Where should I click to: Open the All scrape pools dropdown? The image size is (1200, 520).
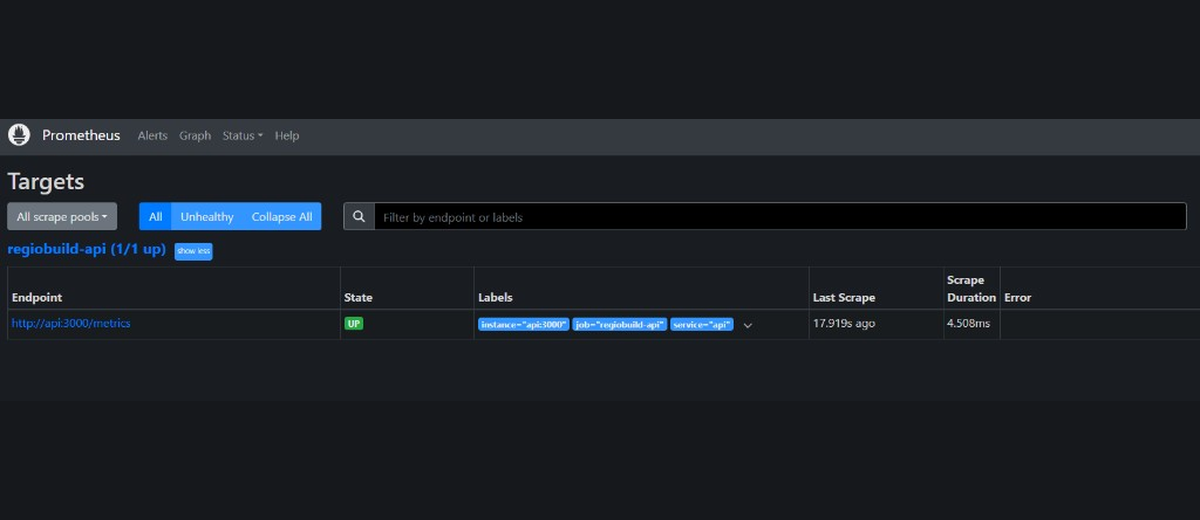click(x=62, y=217)
